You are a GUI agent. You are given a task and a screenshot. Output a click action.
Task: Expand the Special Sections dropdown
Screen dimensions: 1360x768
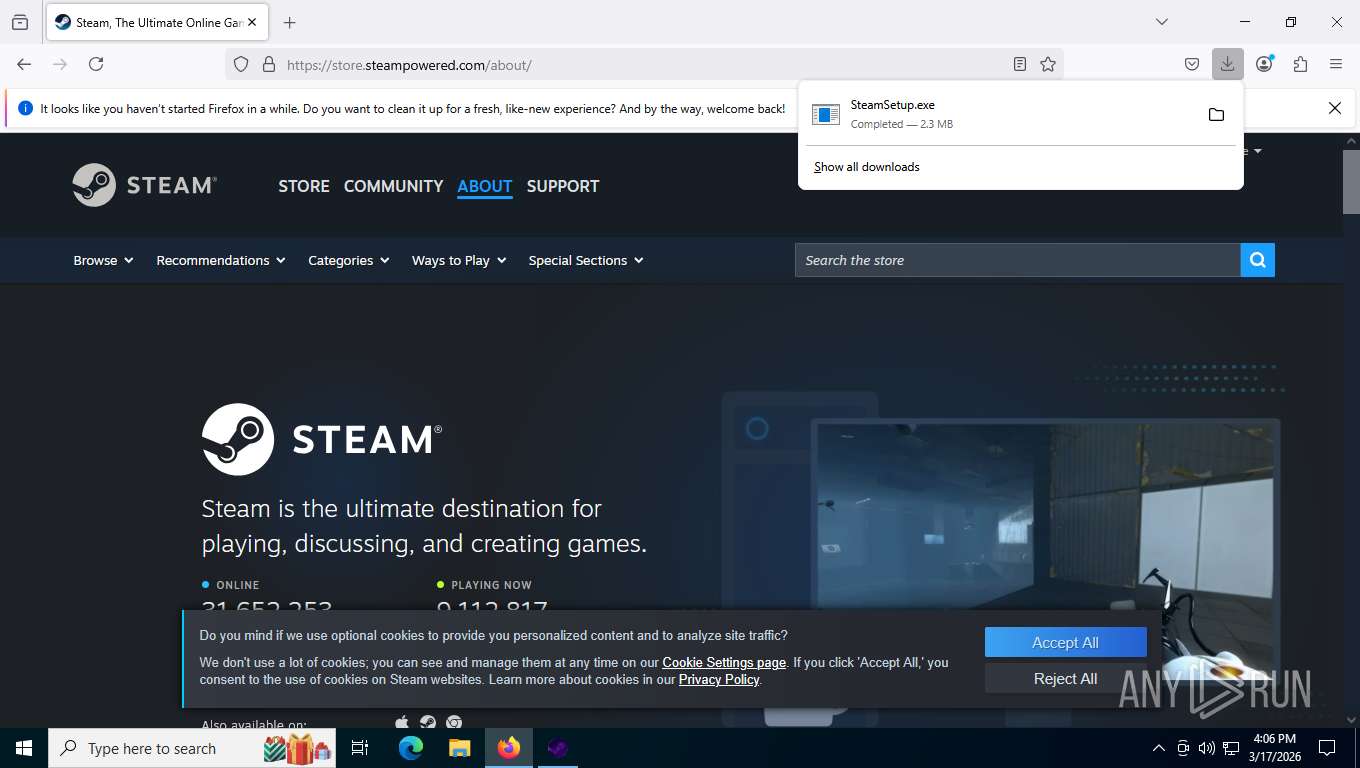[586, 260]
